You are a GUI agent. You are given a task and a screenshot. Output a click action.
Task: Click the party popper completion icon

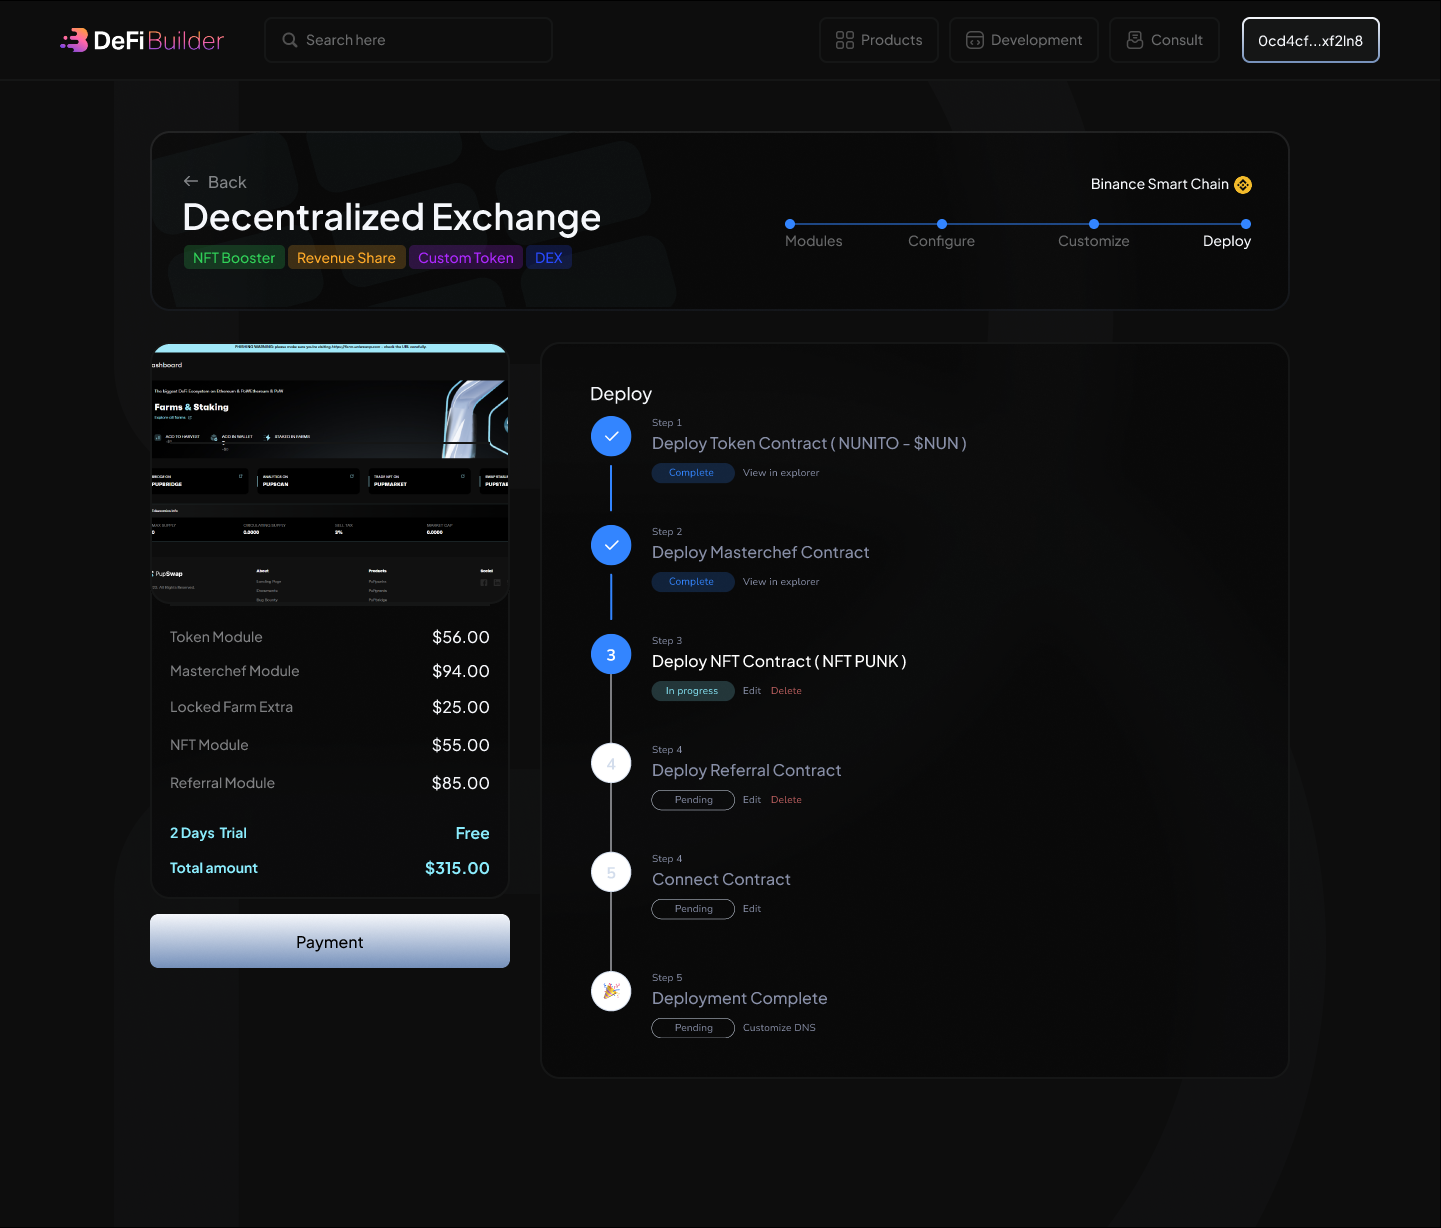click(611, 991)
